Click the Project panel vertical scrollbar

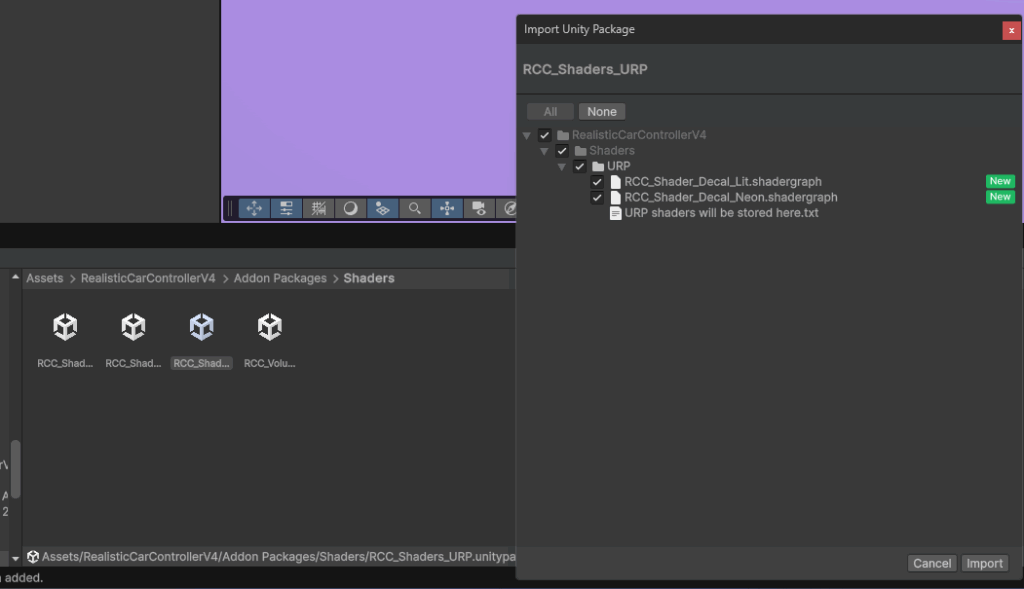click(15, 470)
